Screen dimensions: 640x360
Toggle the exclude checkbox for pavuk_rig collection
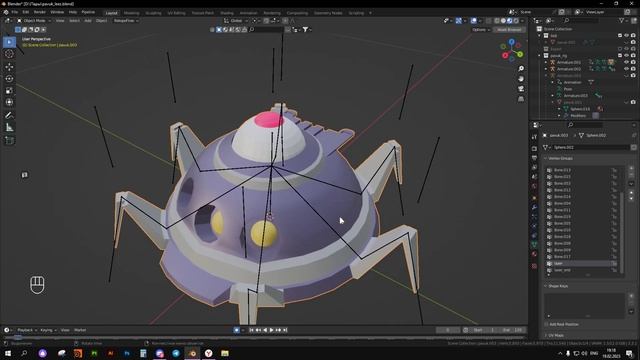(620, 56)
